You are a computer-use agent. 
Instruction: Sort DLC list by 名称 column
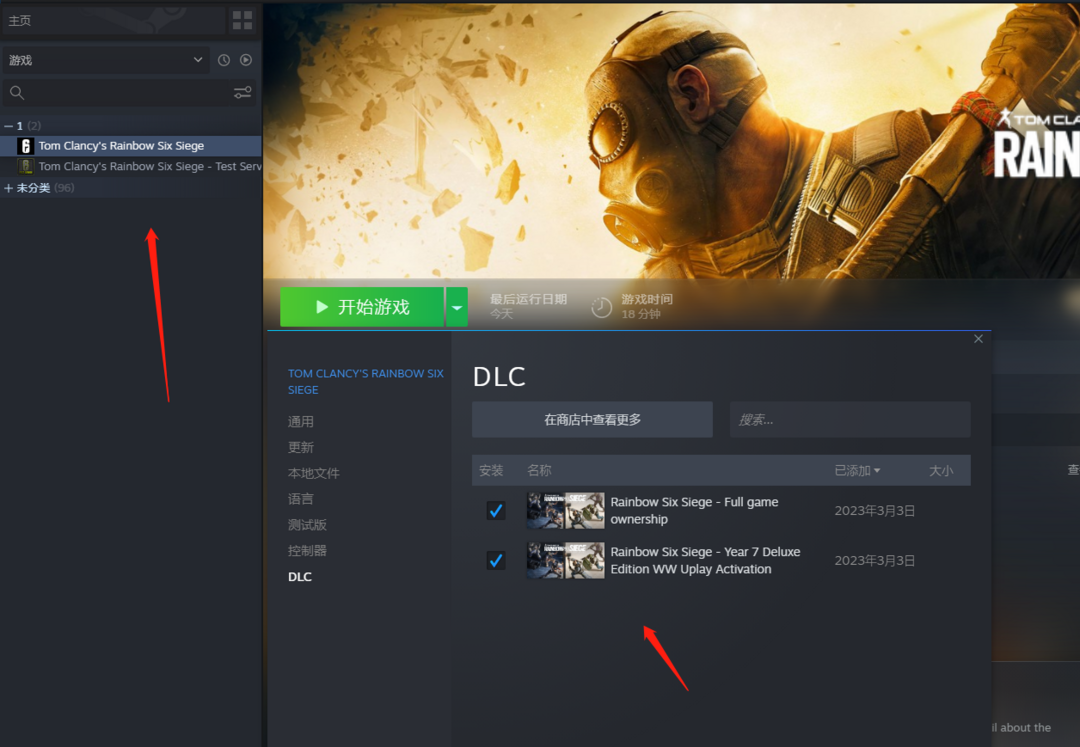pos(539,471)
